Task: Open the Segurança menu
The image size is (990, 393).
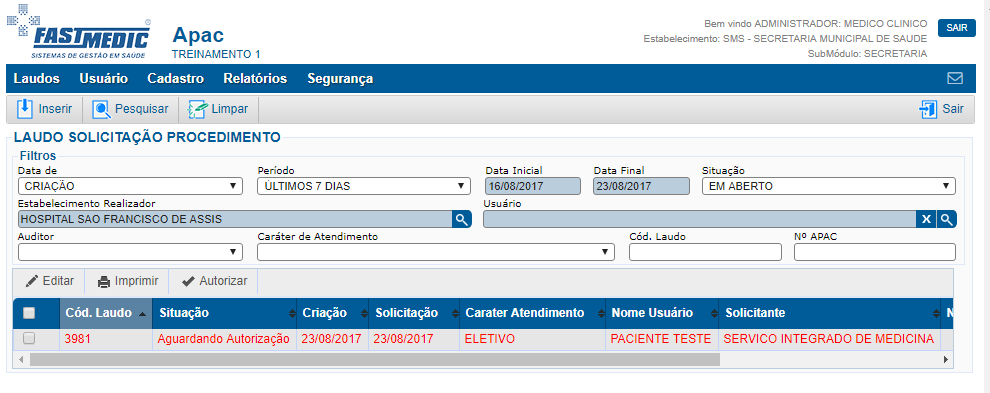Action: 340,78
